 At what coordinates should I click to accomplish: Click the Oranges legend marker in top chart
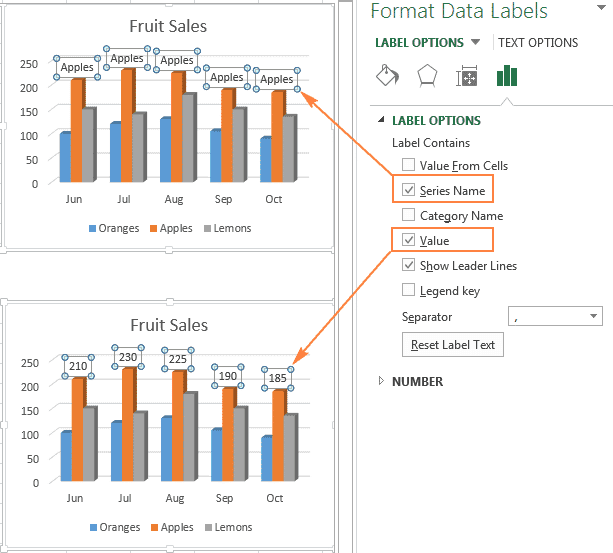point(91,228)
